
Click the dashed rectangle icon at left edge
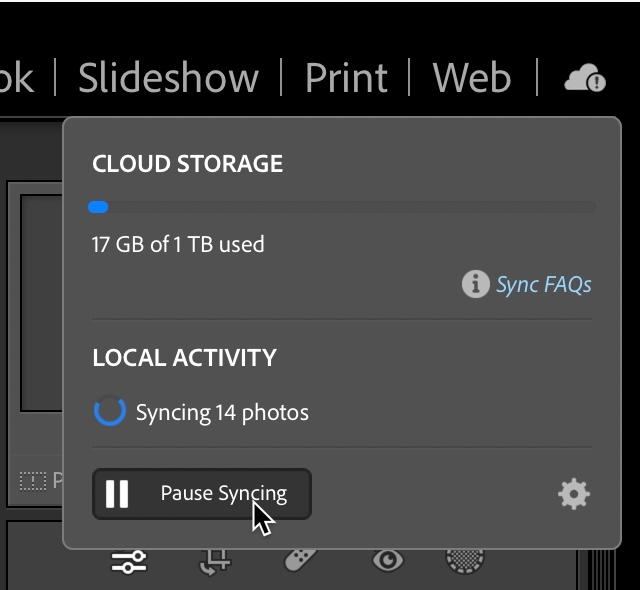[x=32, y=481]
